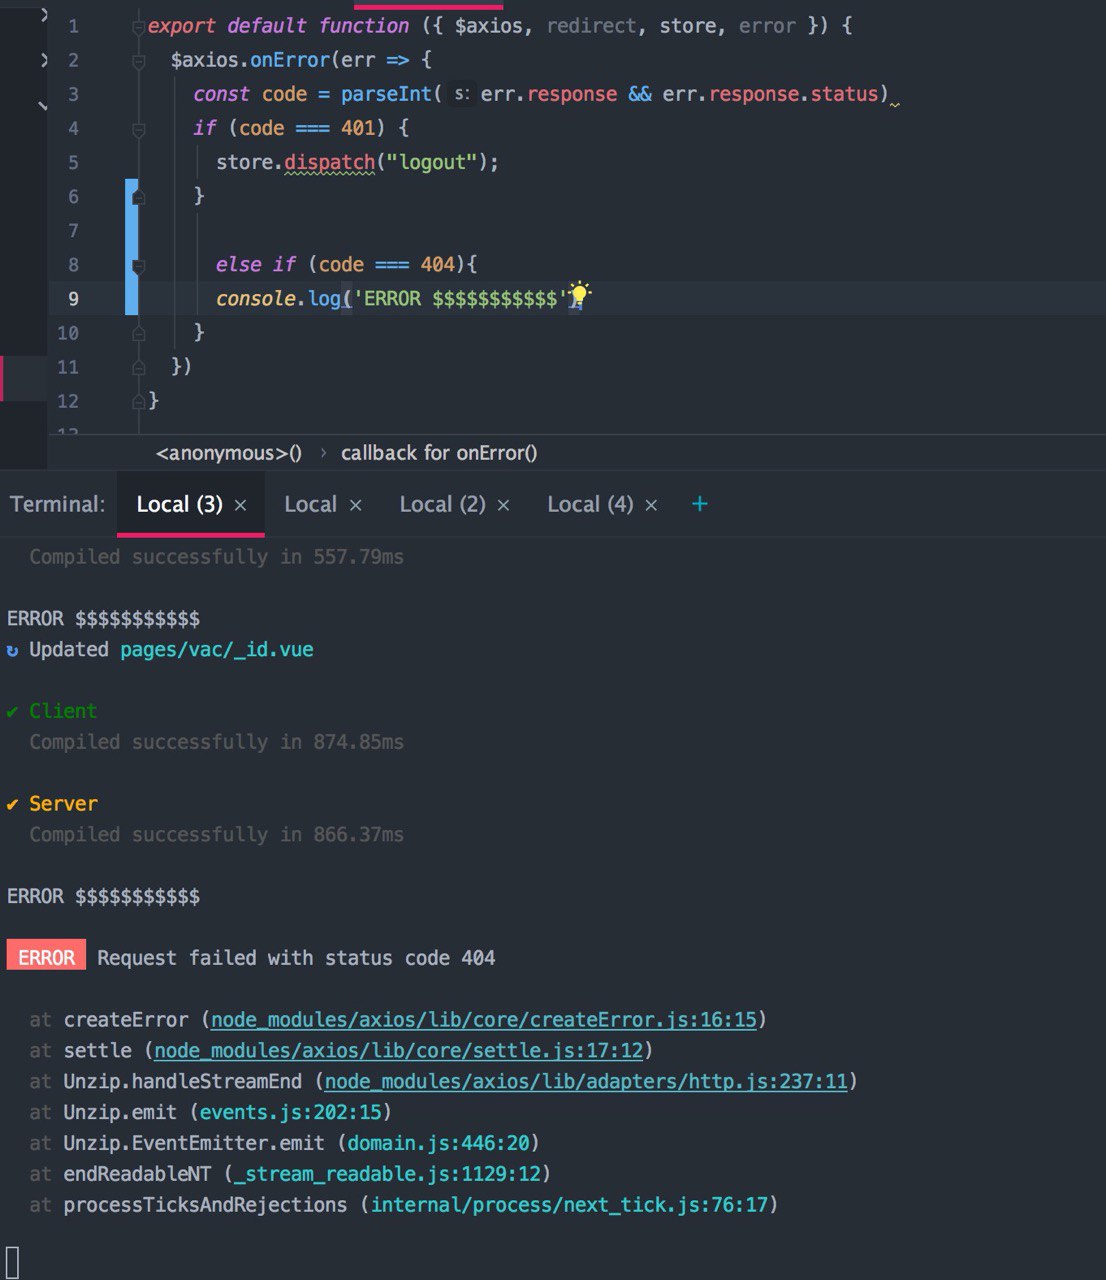Click the orange Server status line
The image size is (1106, 1280).
tap(52, 804)
